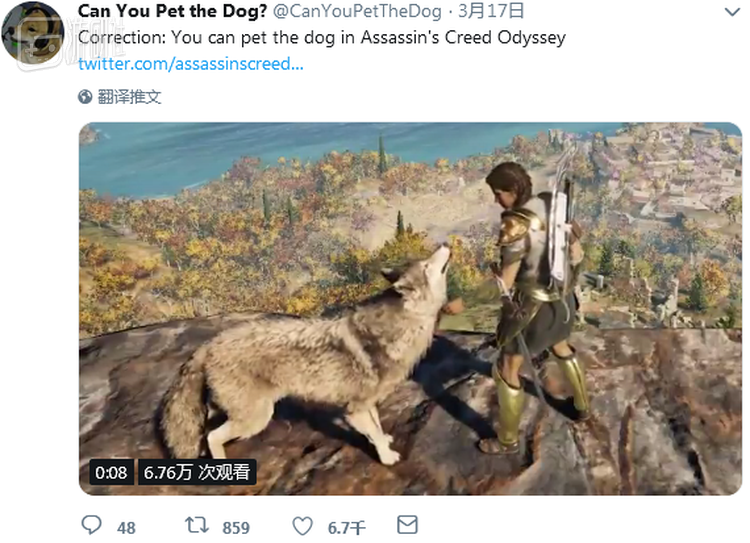Open the @CanYouPetTheDog handle
This screenshot has width=750, height=543.
tap(357, 11)
